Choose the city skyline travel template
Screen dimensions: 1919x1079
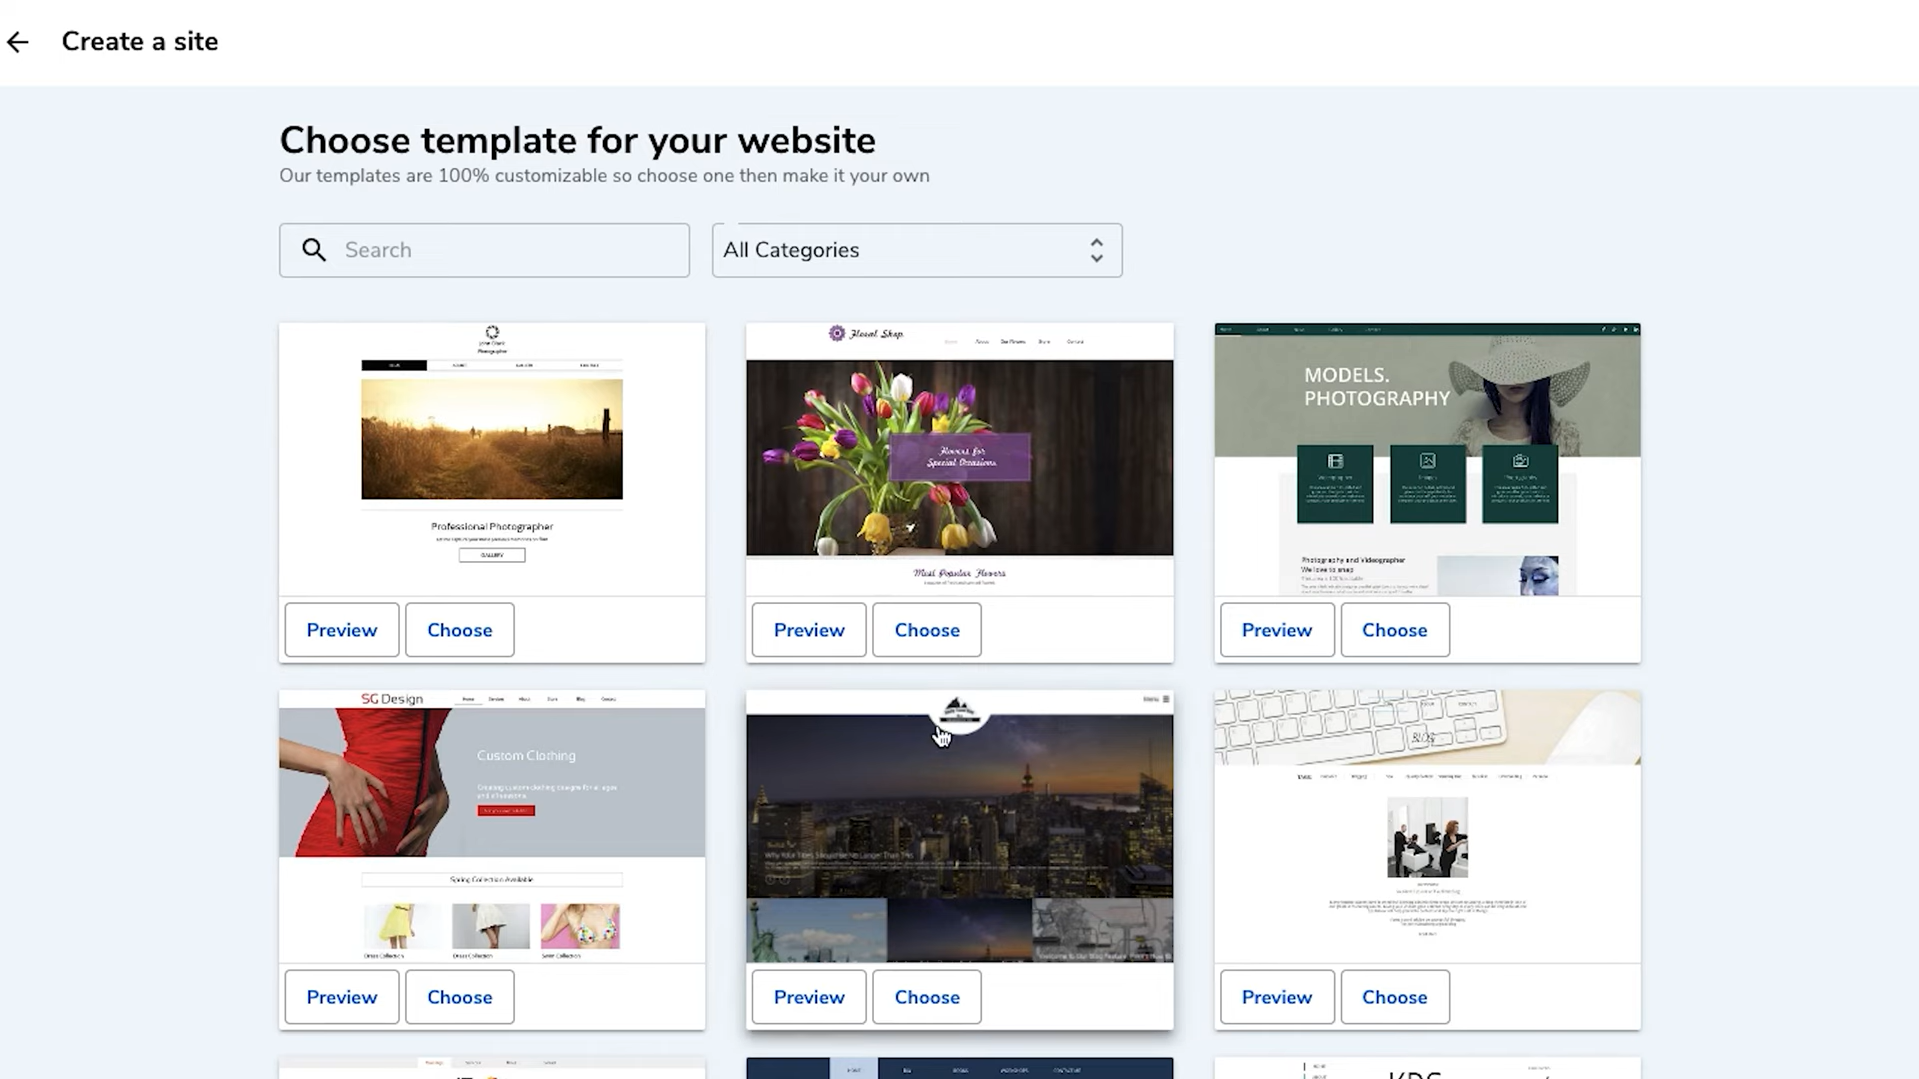click(926, 996)
